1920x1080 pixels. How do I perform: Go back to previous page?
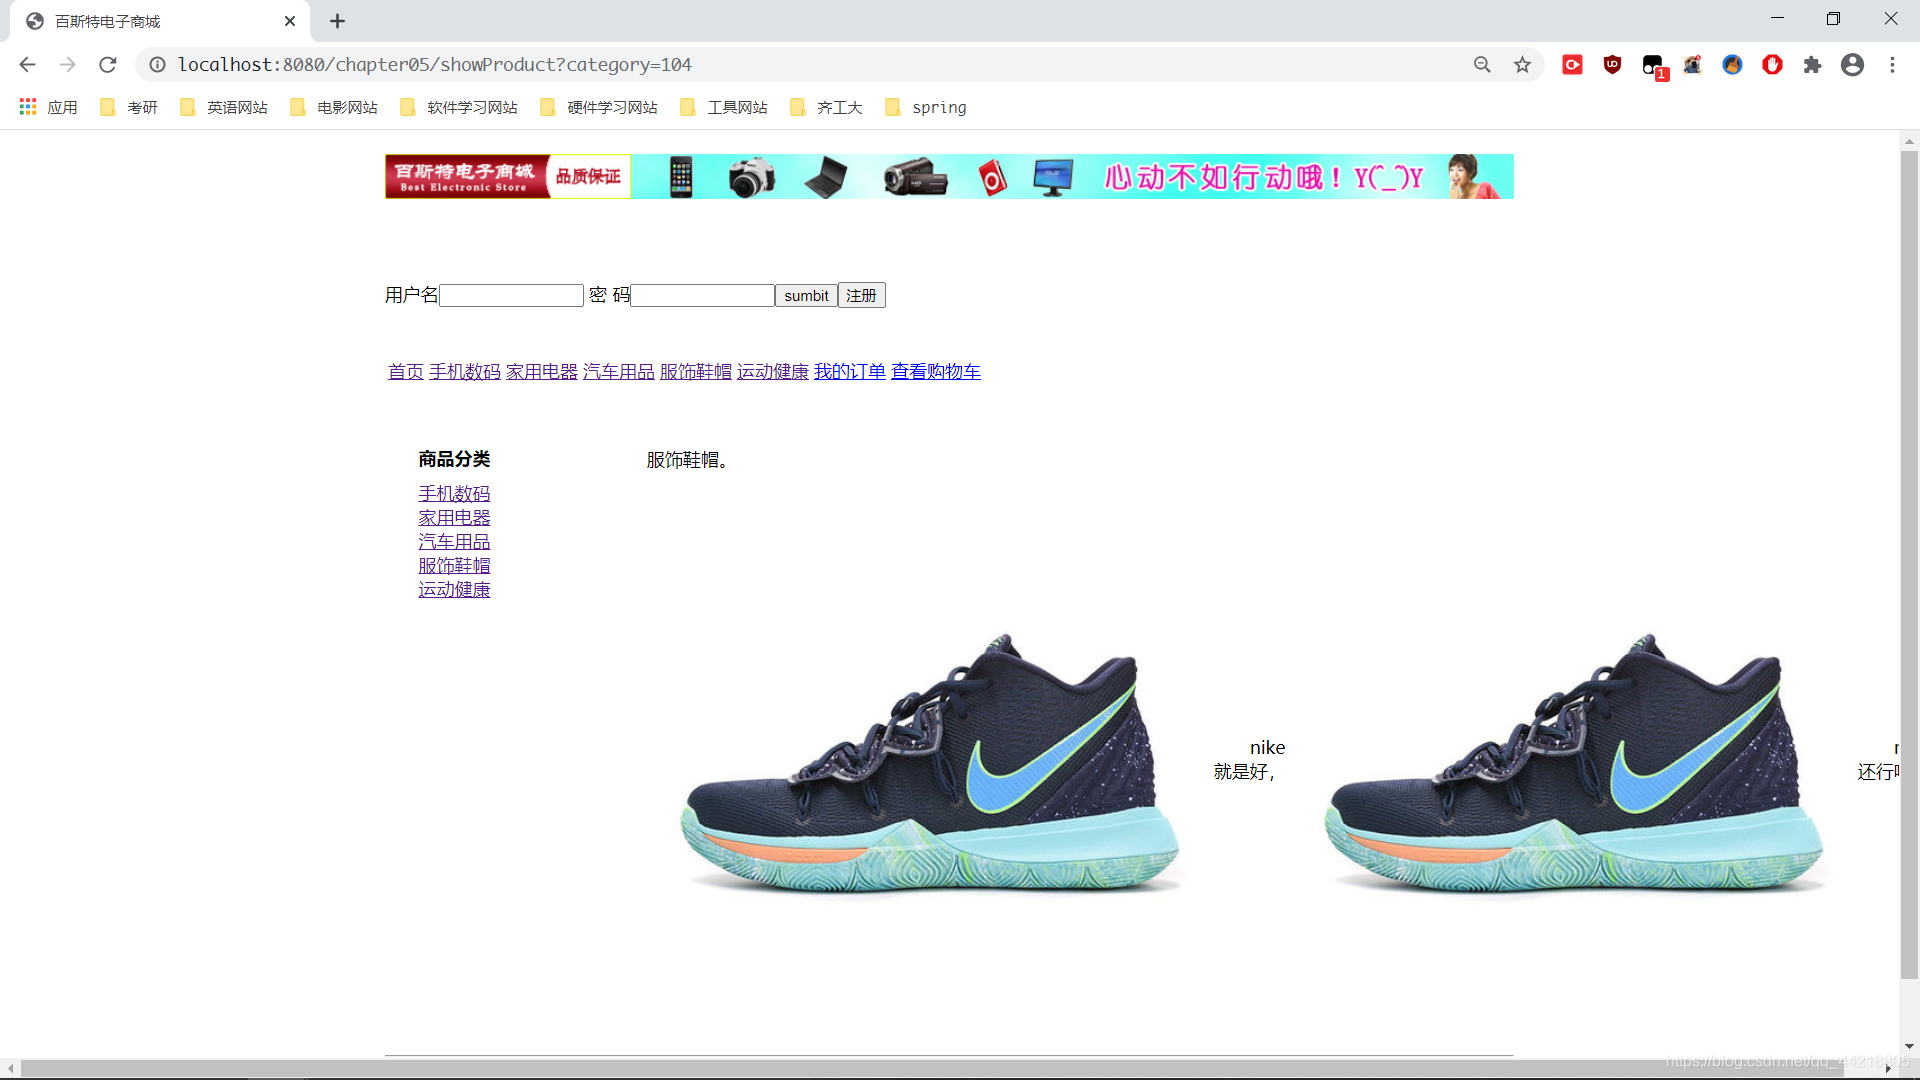(27, 65)
